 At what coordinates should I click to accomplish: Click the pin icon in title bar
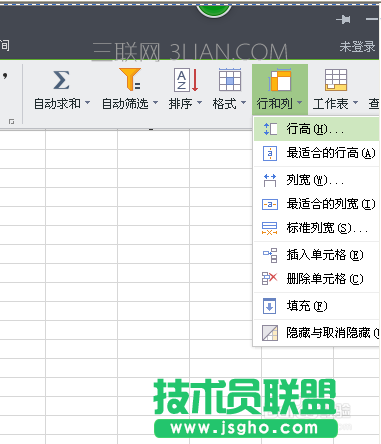pyautogui.click(x=343, y=20)
